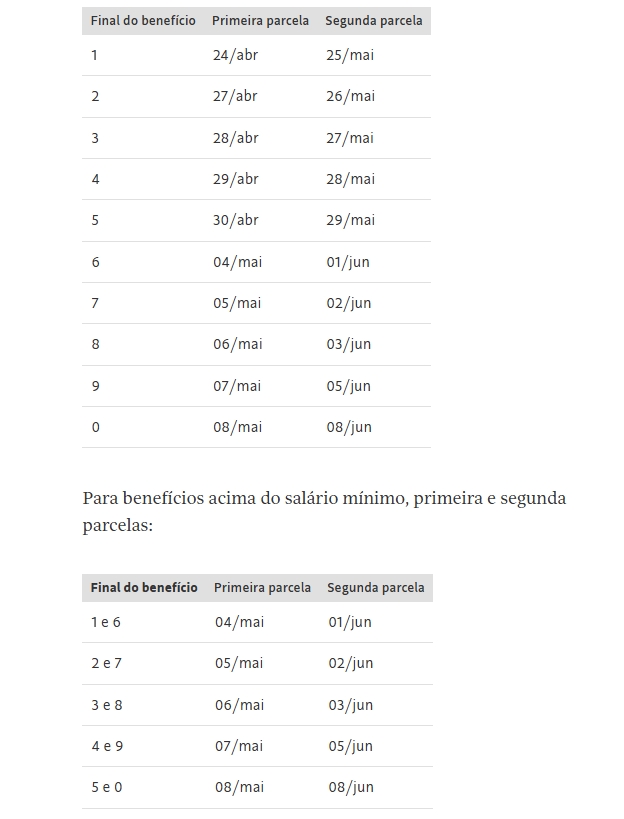This screenshot has width=624, height=819.
Task: Click the 25/mai second installment date
Action: (x=350, y=55)
